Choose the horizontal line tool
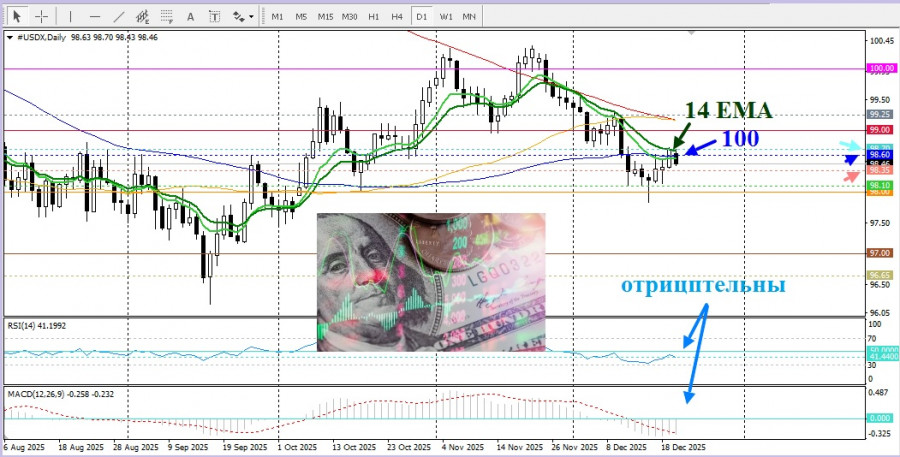The height and width of the screenshot is (457, 900). (93, 17)
